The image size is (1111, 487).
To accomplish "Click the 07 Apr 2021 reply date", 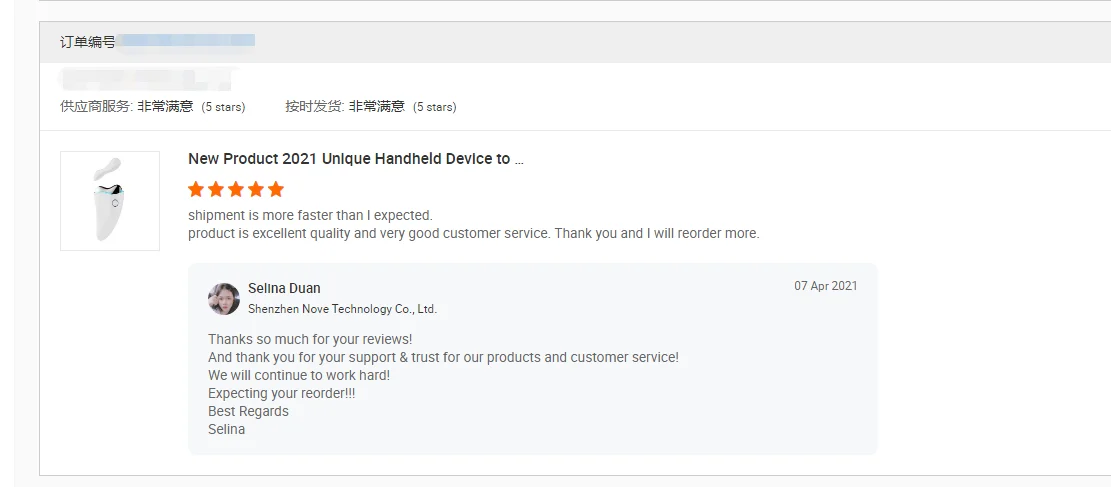I will tap(825, 286).
